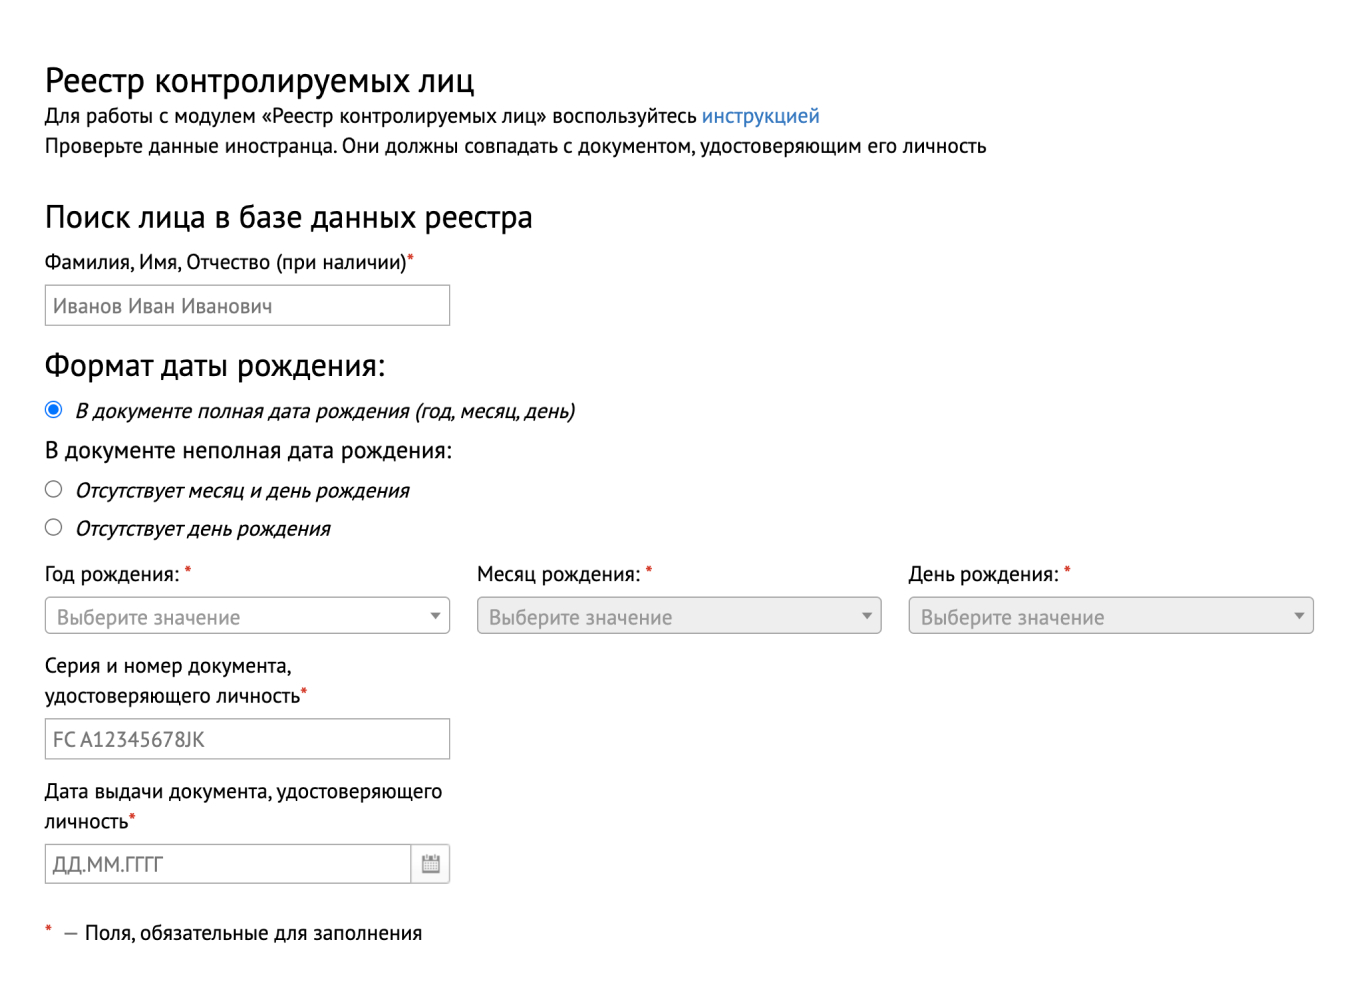Click the 'Поиск лица в базе данных' heading
This screenshot has width=1360, height=1005.
click(x=288, y=216)
